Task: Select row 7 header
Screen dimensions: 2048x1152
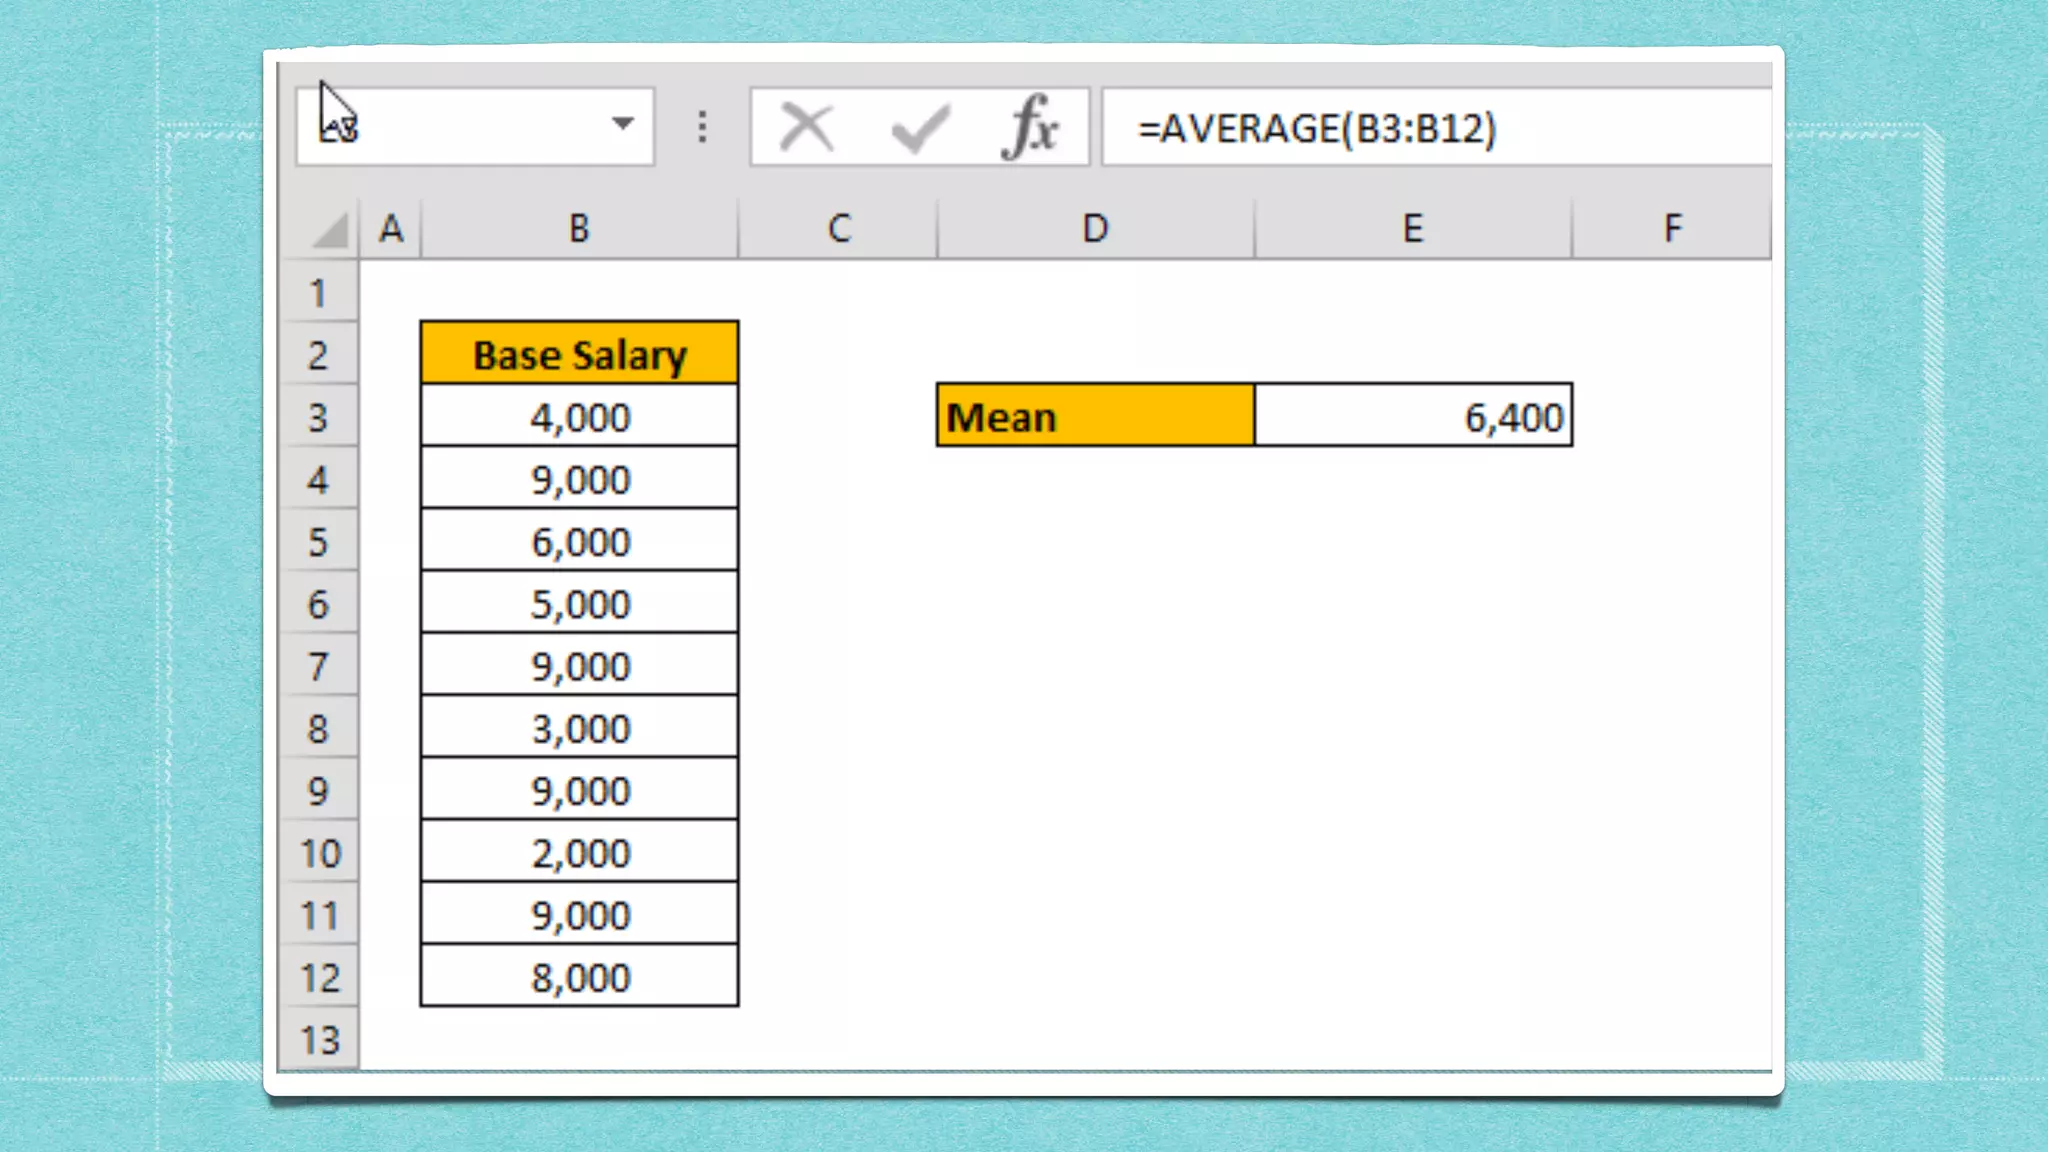Action: (318, 666)
